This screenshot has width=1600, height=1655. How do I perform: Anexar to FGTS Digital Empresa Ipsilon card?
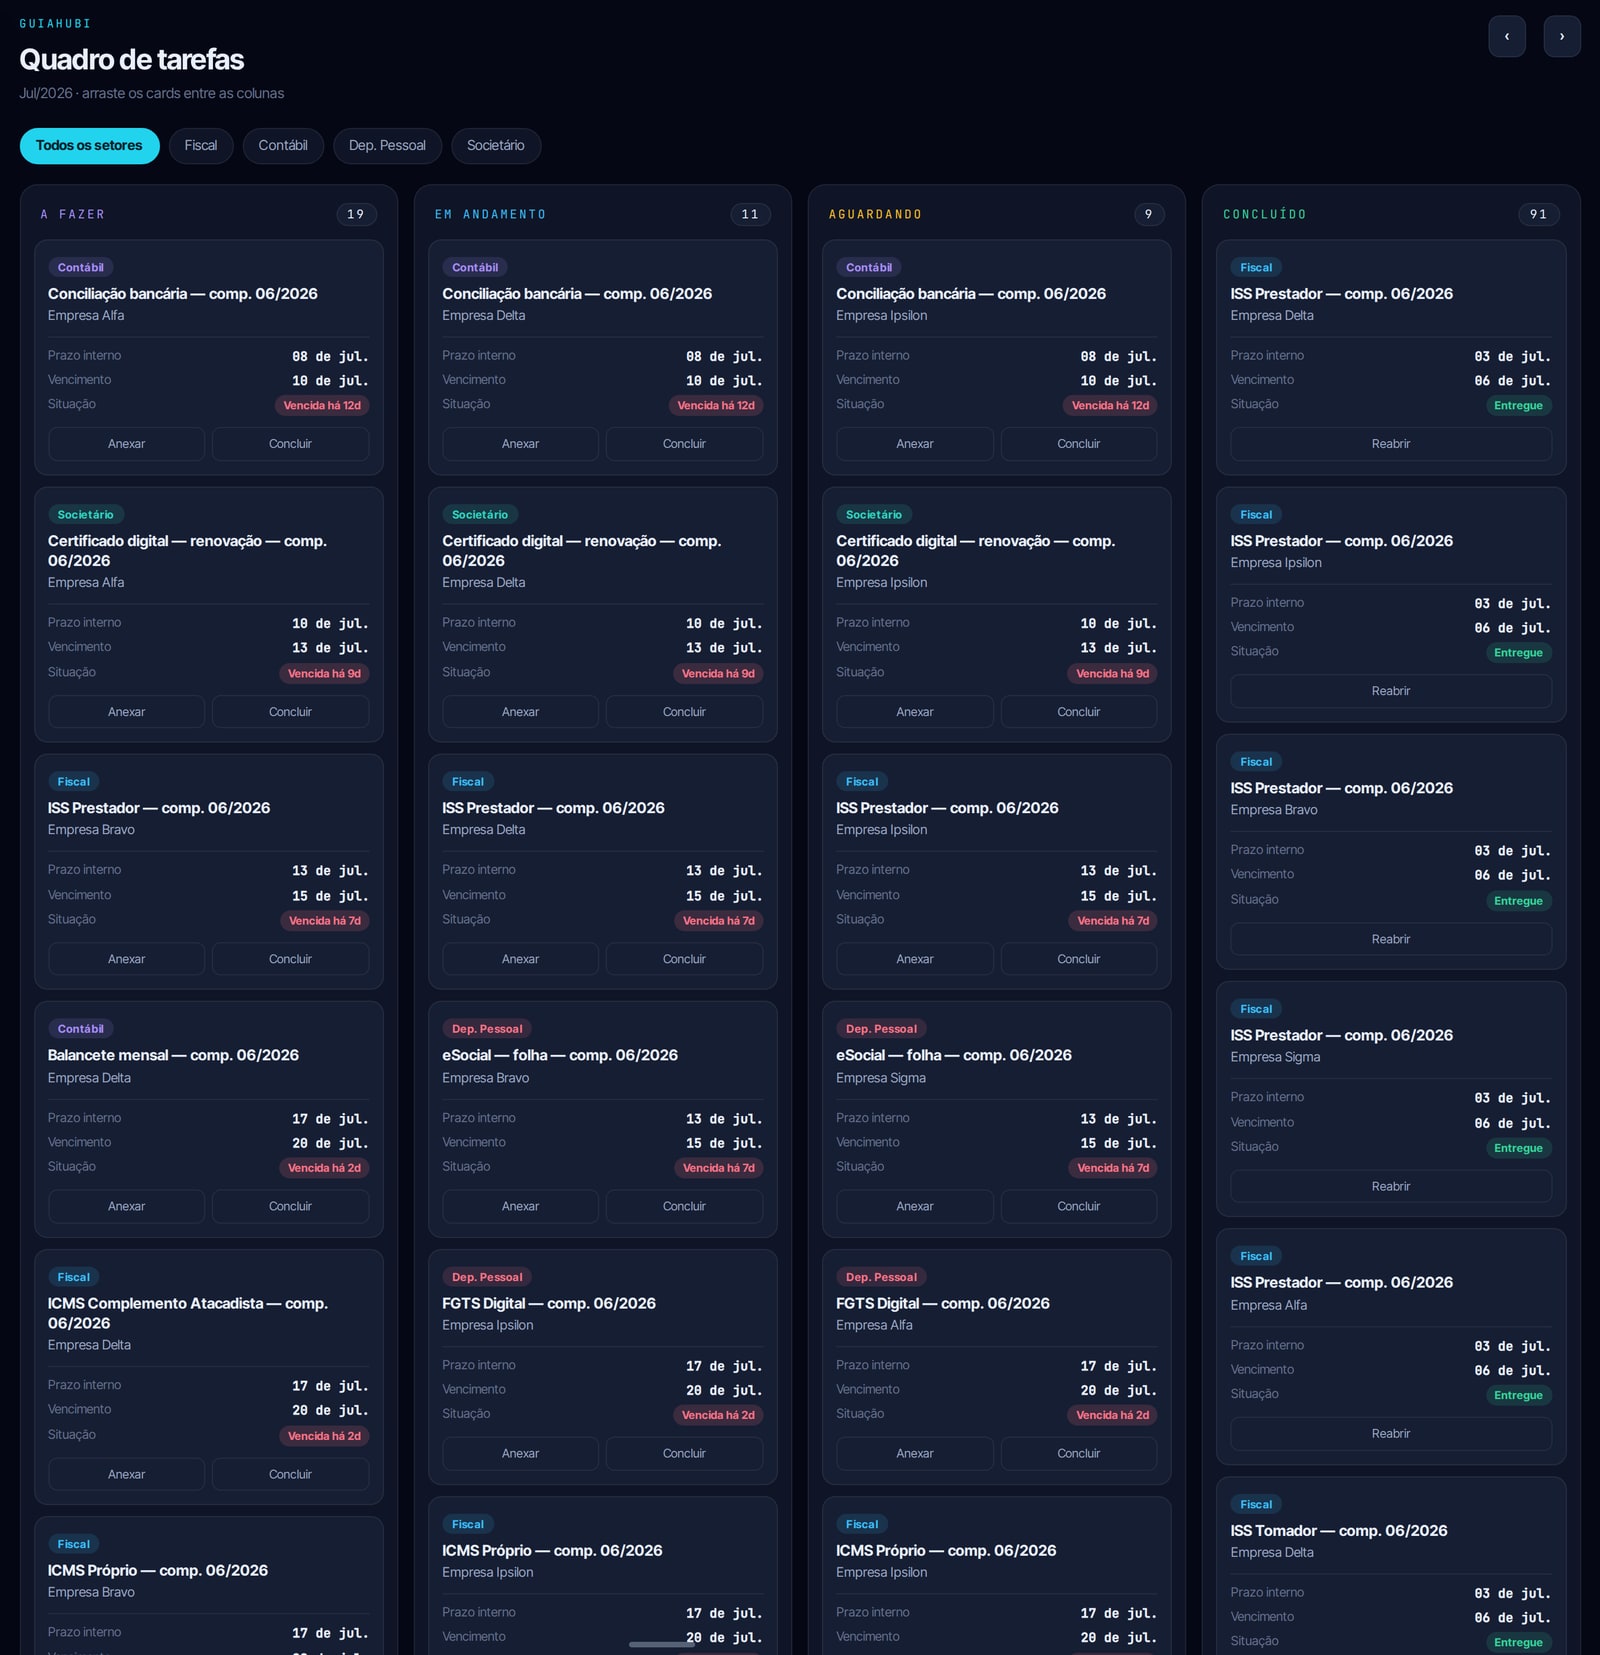[520, 1453]
